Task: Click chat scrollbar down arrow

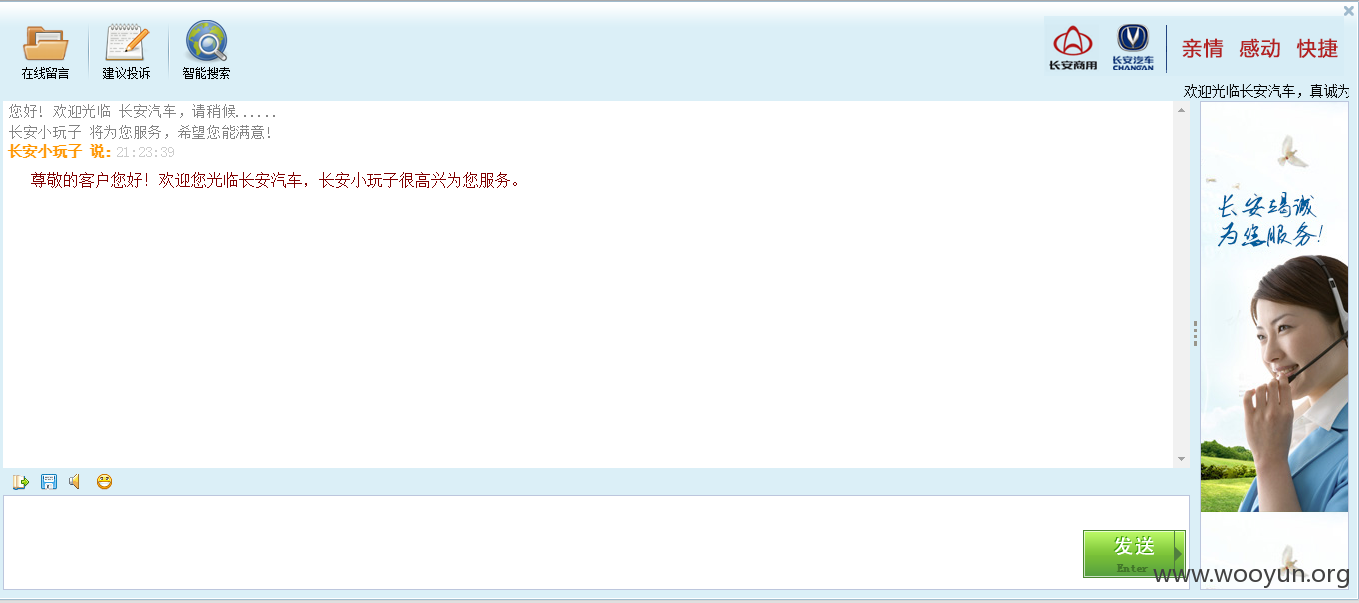Action: pos(1182,459)
